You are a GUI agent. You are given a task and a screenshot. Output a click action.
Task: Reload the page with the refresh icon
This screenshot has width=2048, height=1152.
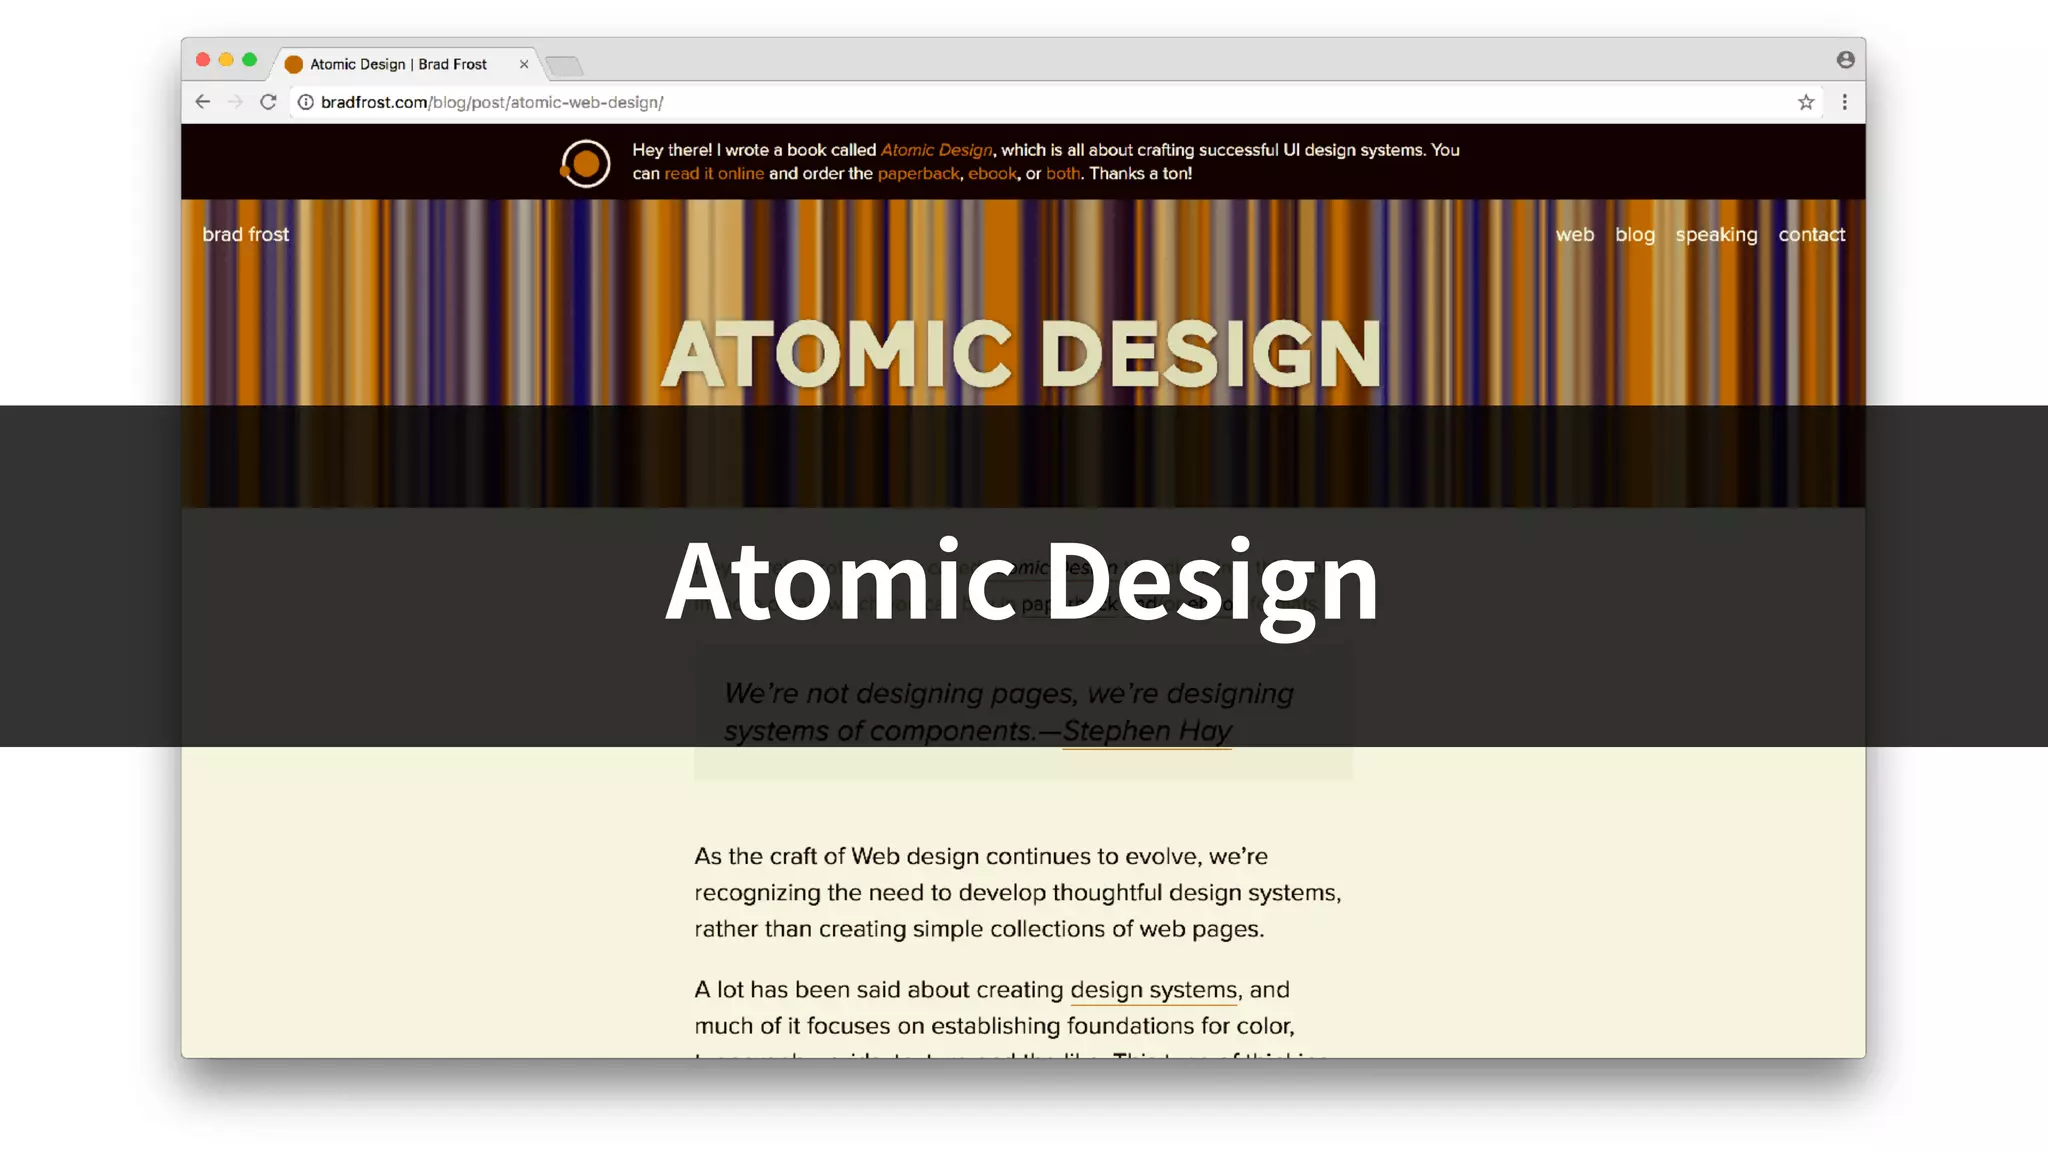point(268,102)
